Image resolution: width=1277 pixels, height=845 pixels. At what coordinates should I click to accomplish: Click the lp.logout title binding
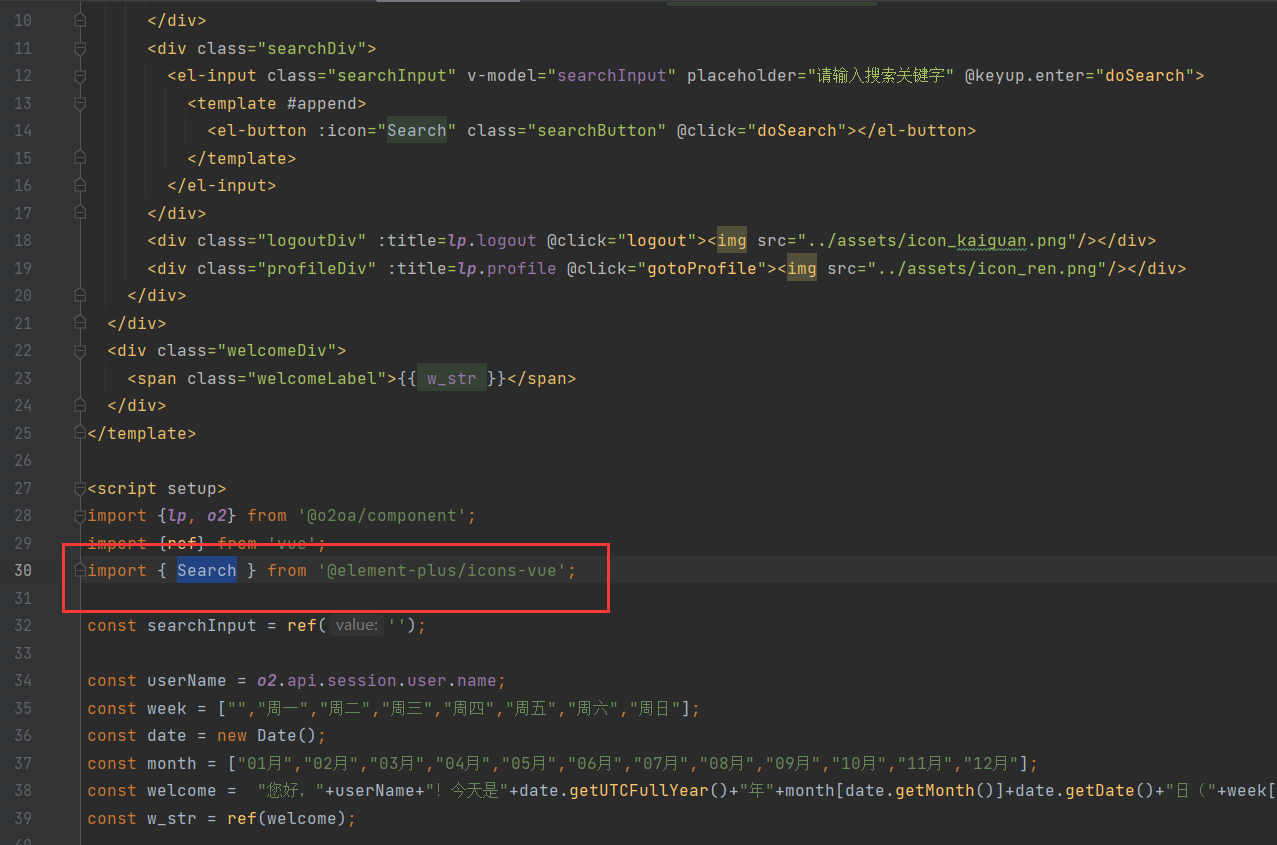click(x=491, y=240)
